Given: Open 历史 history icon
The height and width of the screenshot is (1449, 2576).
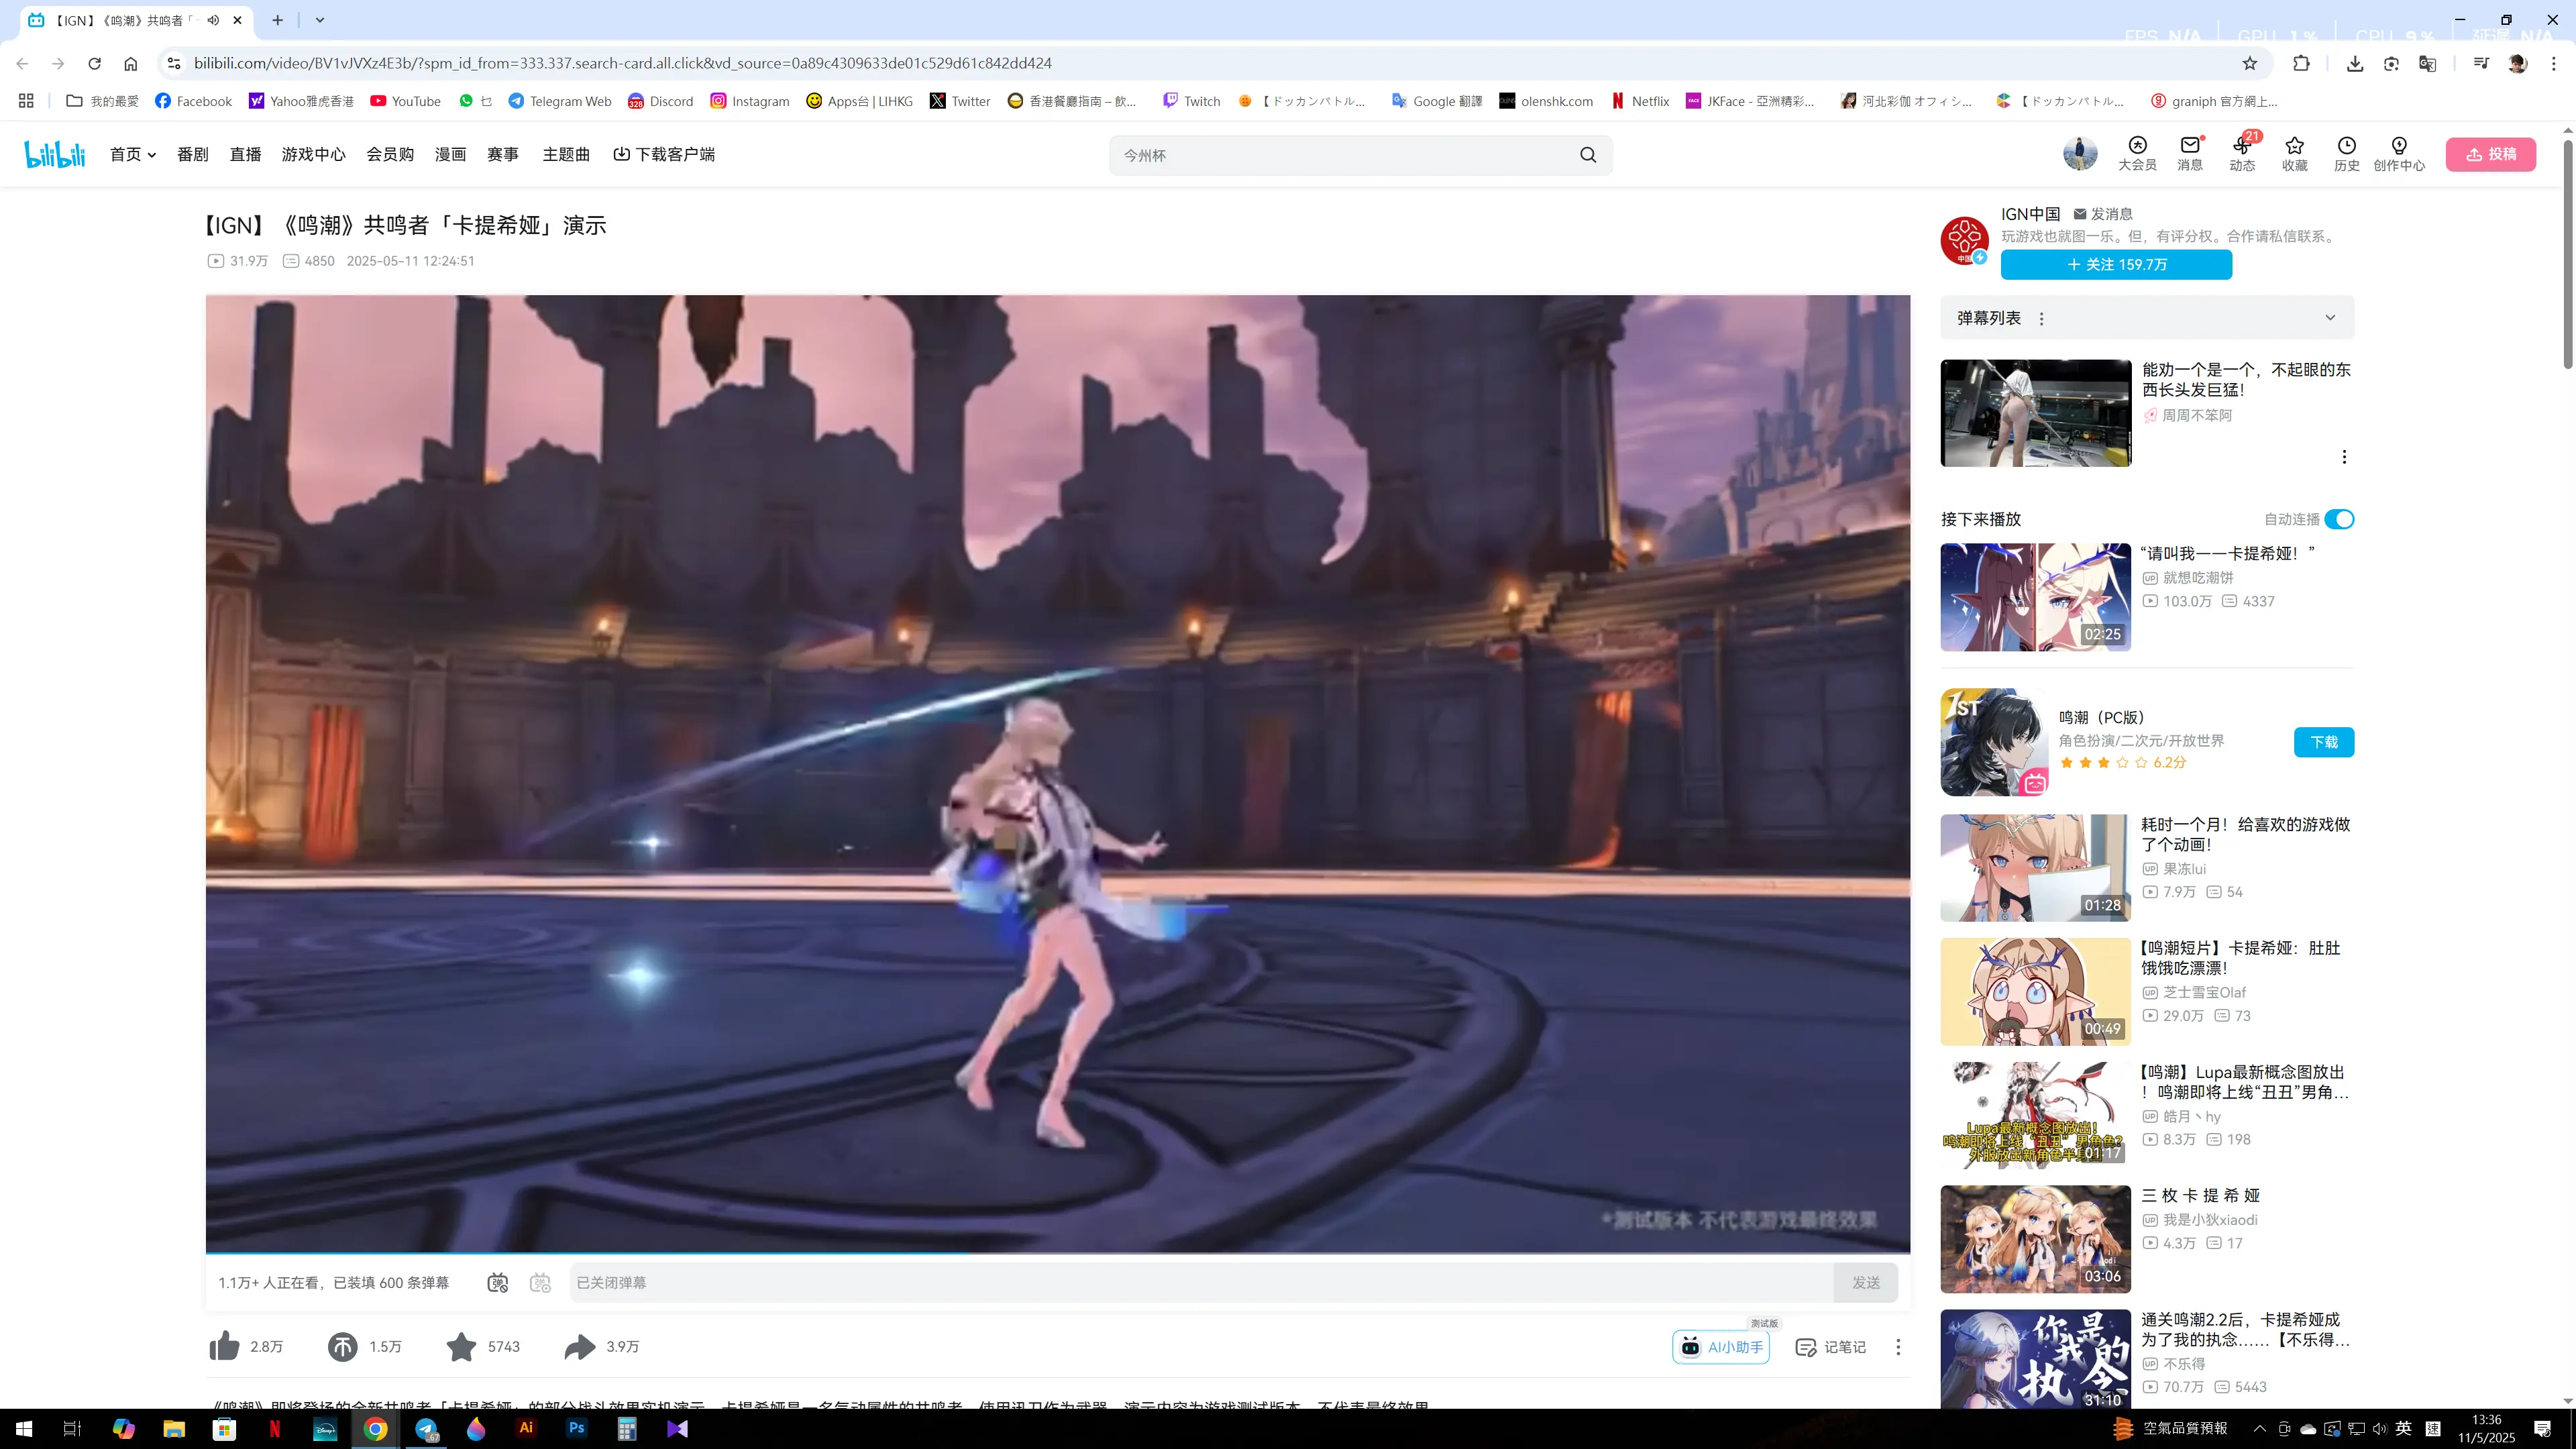Looking at the screenshot, I should [2346, 153].
